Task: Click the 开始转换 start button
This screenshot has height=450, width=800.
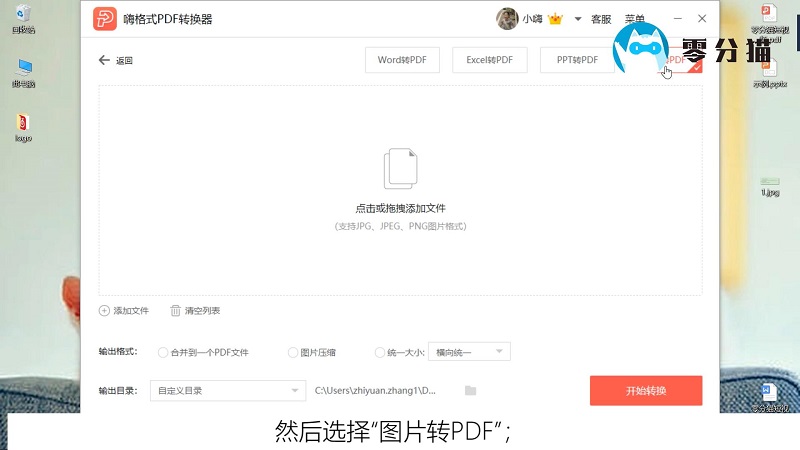Action: click(x=646, y=391)
